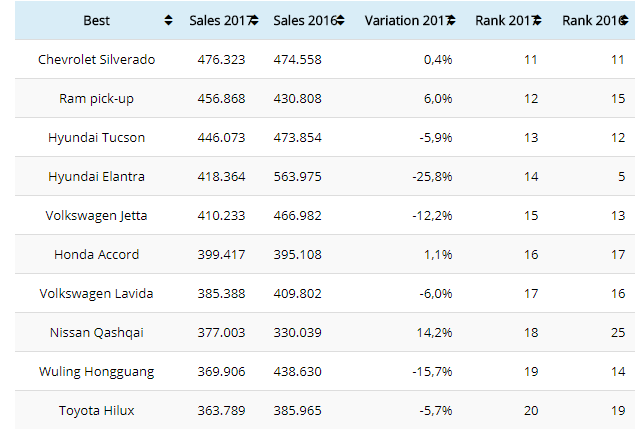
Task: Click the Sales 2016 header label
Action: (x=305, y=21)
